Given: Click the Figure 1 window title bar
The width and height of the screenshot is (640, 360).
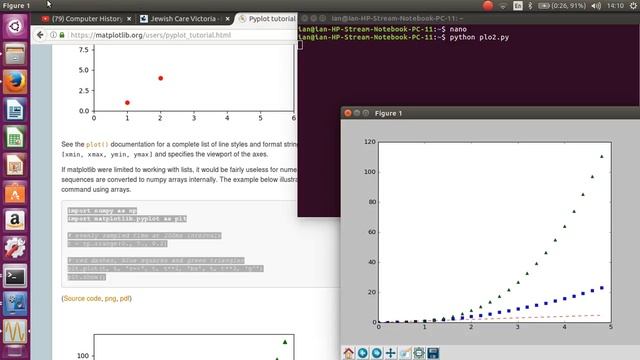Looking at the screenshot, I should 490,113.
